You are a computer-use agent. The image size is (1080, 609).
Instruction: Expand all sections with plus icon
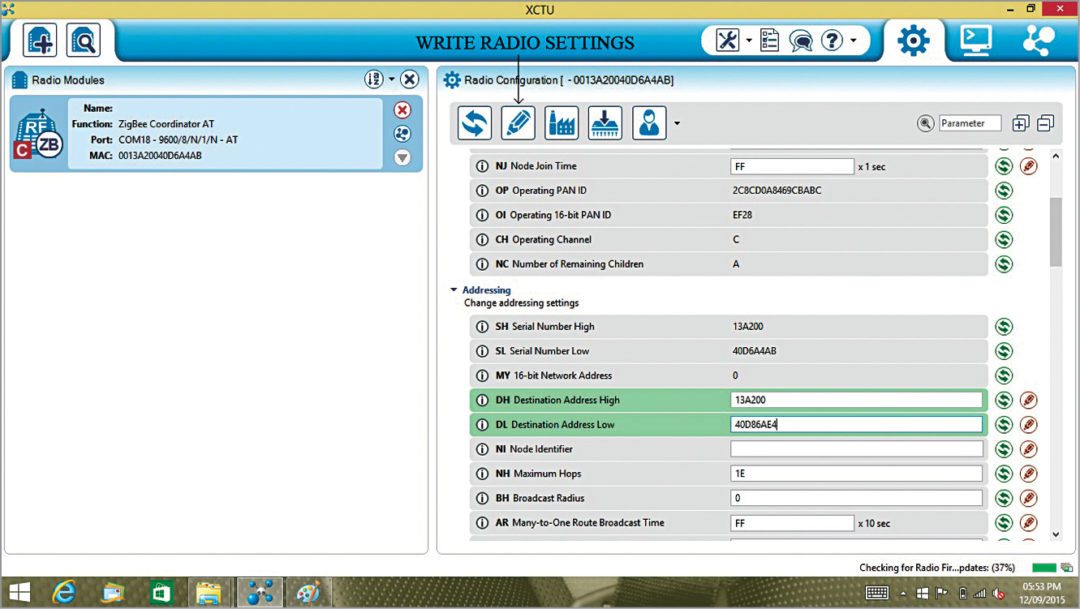click(x=1020, y=124)
